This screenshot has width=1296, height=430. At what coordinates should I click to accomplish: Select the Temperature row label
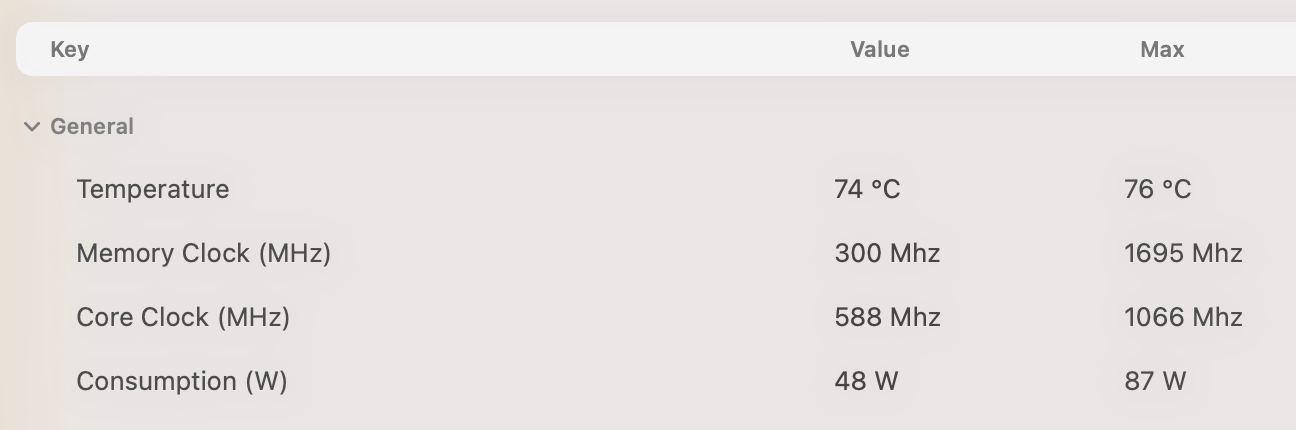[x=153, y=190]
